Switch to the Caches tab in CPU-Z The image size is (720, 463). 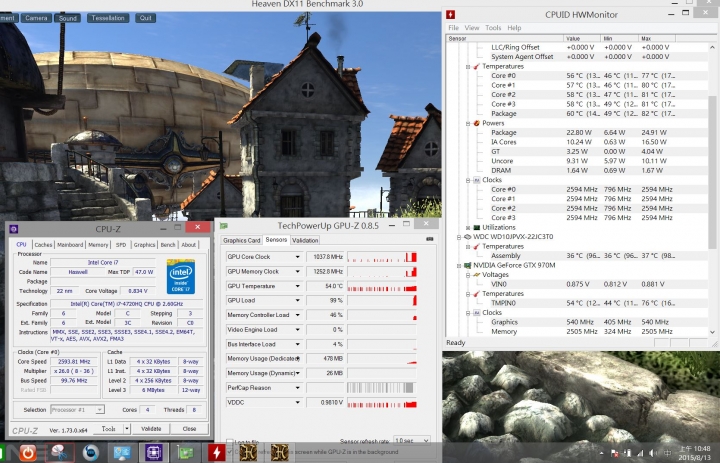pyautogui.click(x=43, y=245)
